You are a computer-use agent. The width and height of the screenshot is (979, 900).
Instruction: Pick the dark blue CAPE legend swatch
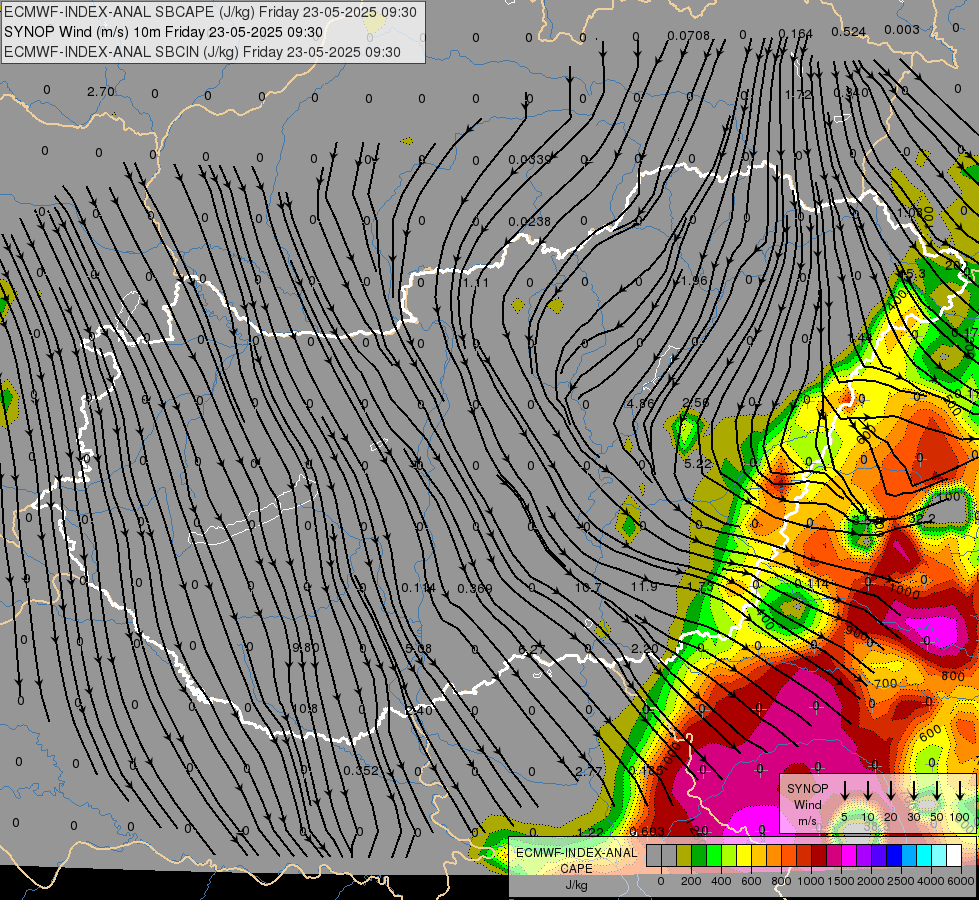point(894,855)
